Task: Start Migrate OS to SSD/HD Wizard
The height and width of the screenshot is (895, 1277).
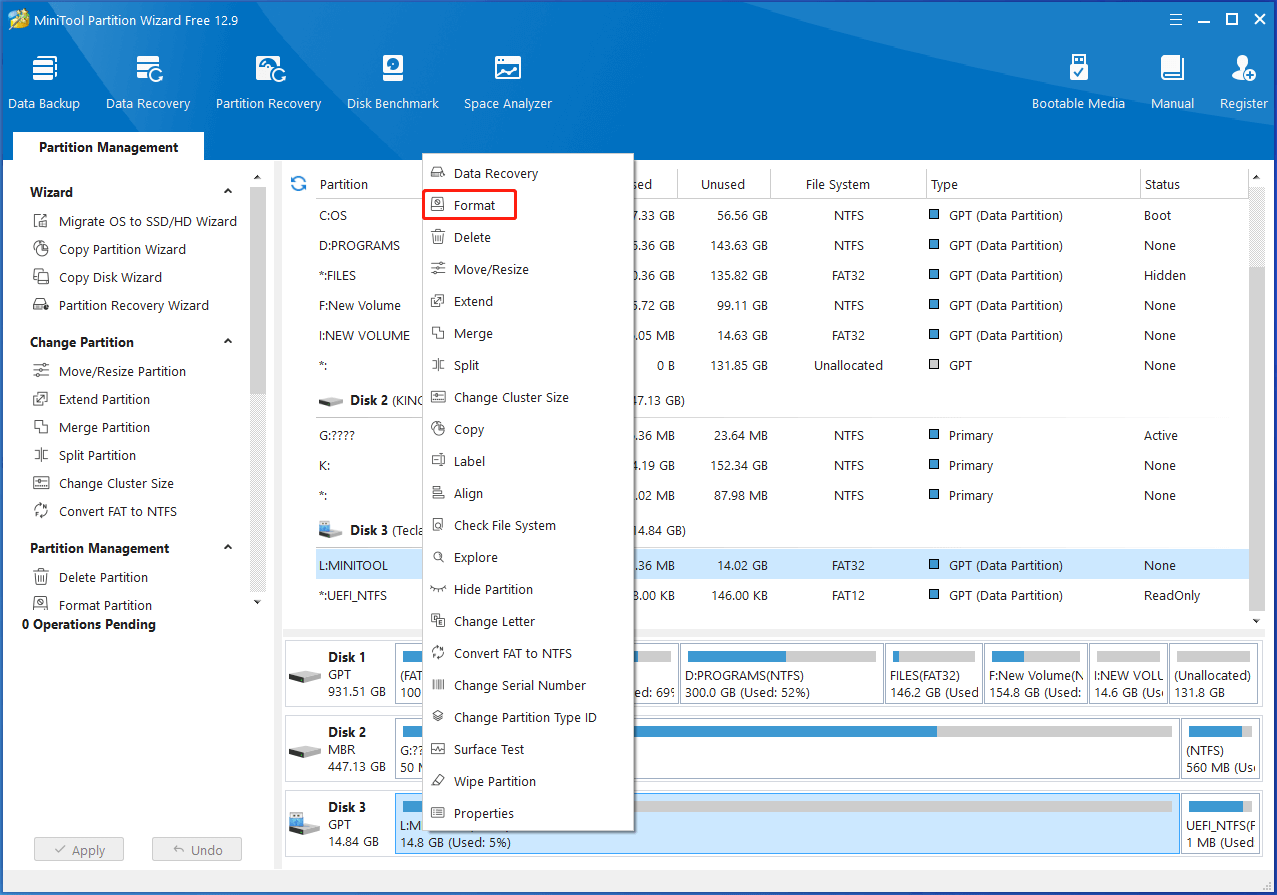Action: (x=135, y=221)
